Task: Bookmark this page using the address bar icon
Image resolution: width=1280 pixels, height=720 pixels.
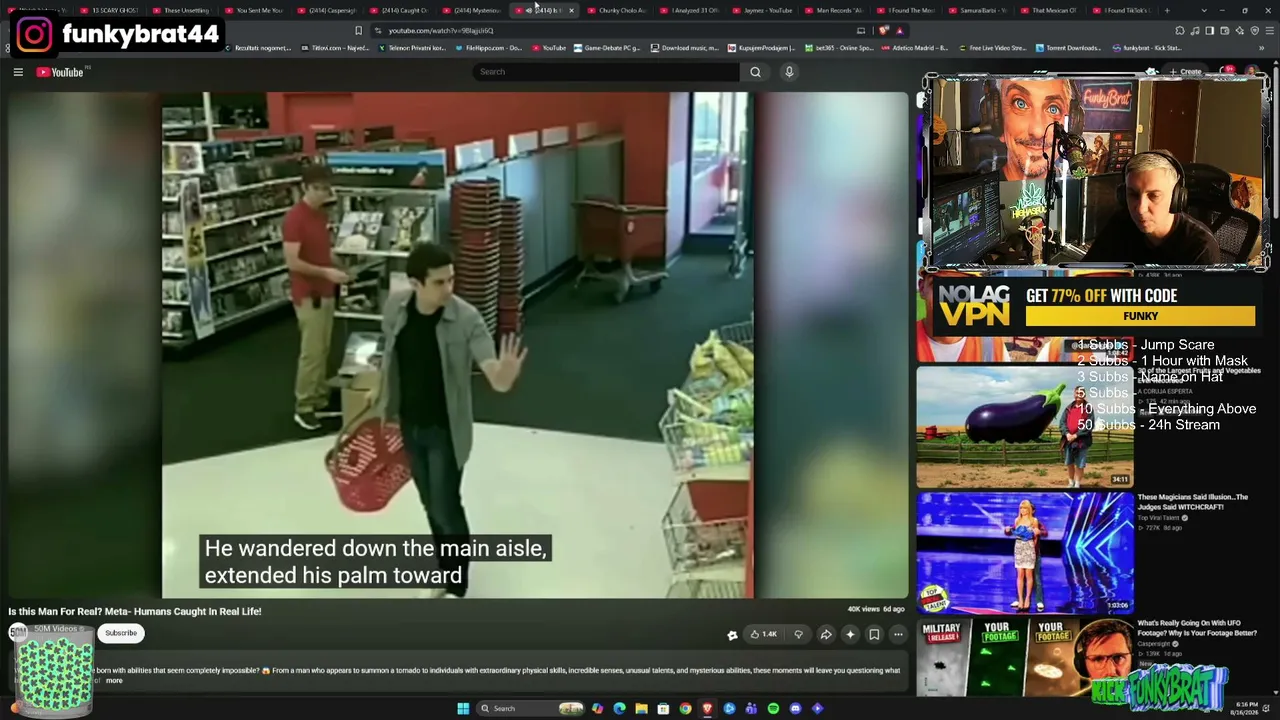Action: pos(358,31)
